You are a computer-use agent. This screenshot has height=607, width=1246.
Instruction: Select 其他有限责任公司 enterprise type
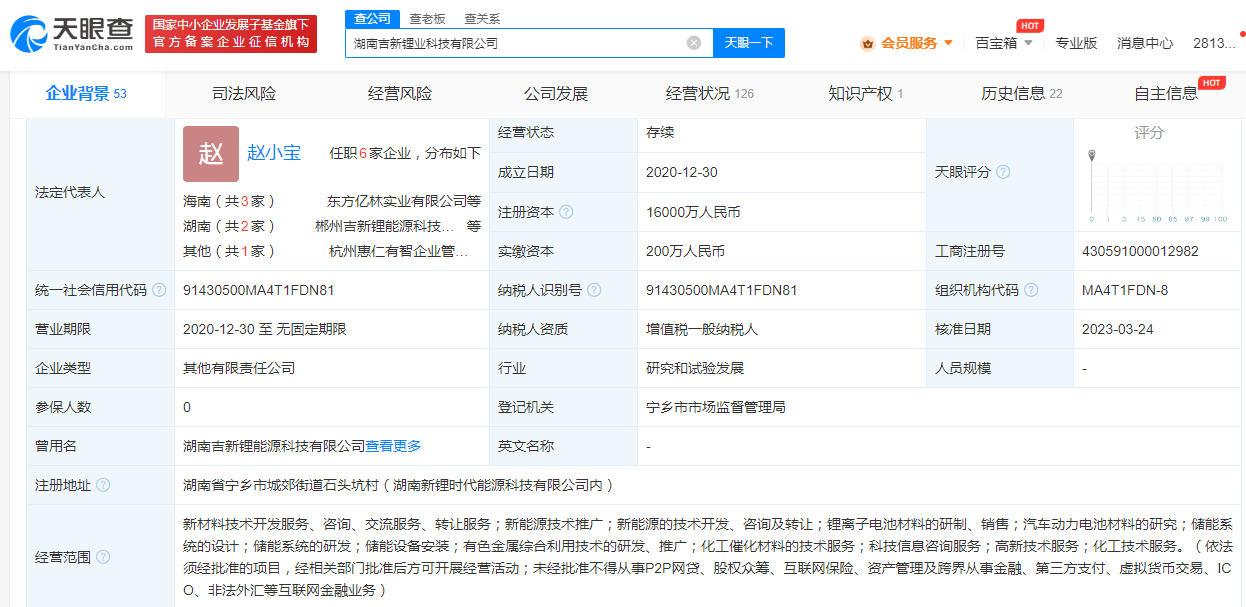[239, 368]
